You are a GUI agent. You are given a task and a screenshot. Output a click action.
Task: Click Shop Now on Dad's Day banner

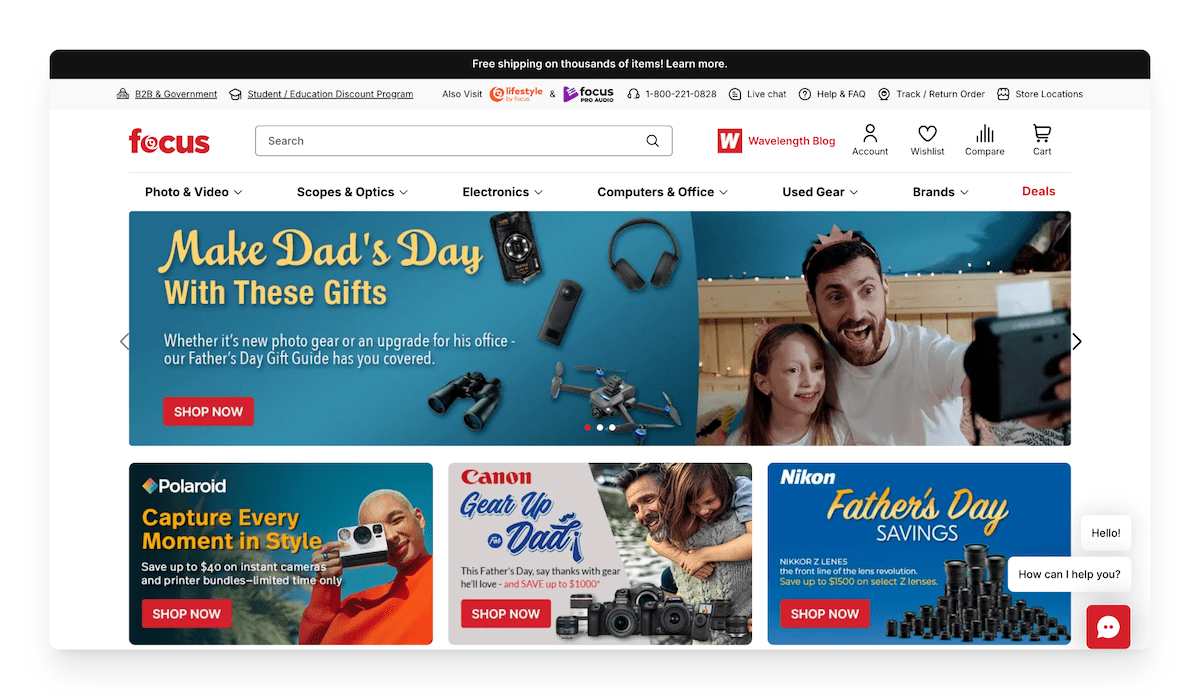208,411
